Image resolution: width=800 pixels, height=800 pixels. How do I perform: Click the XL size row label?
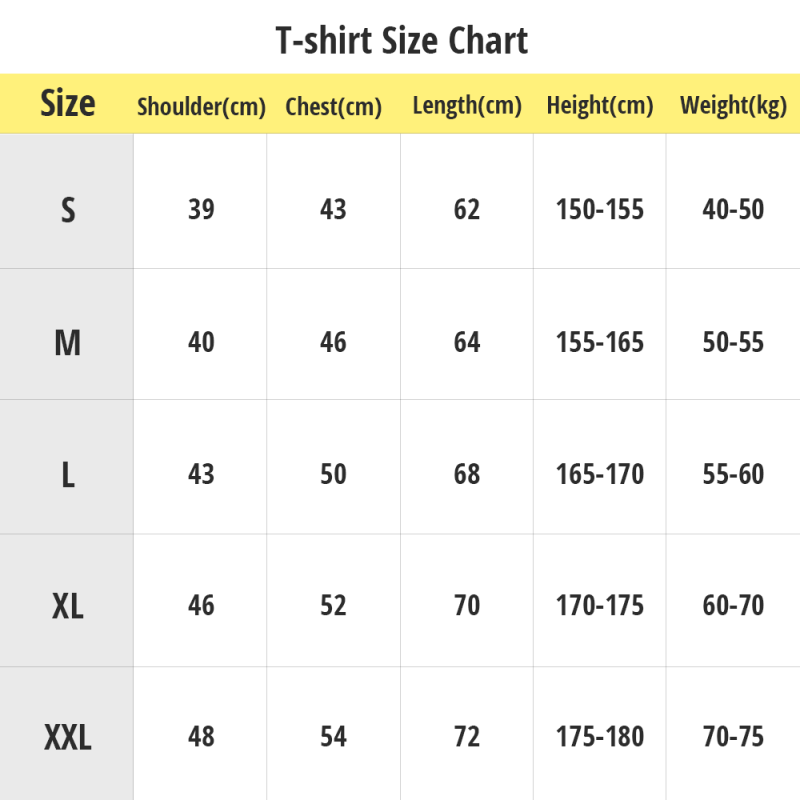(x=67, y=606)
